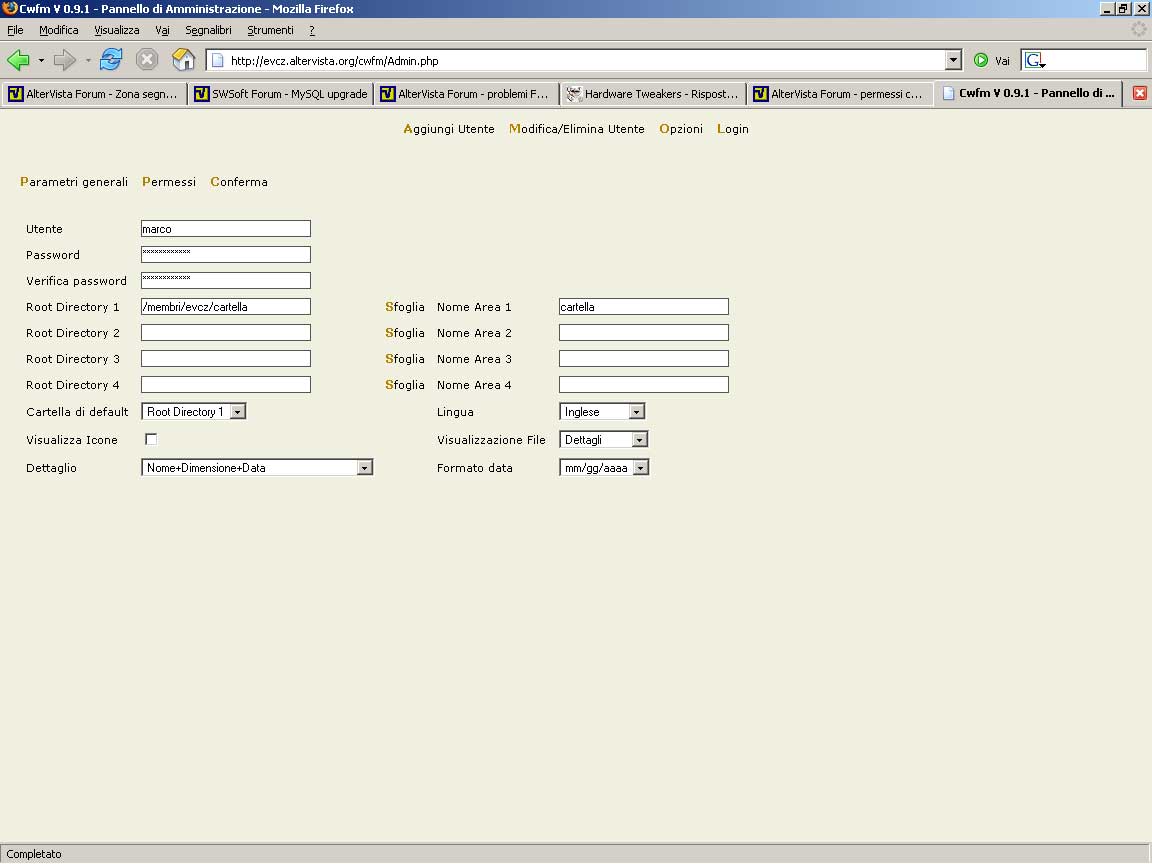Reload the page with the refresh icon
Screen dimensions: 1152x864
pyautogui.click(x=110, y=60)
